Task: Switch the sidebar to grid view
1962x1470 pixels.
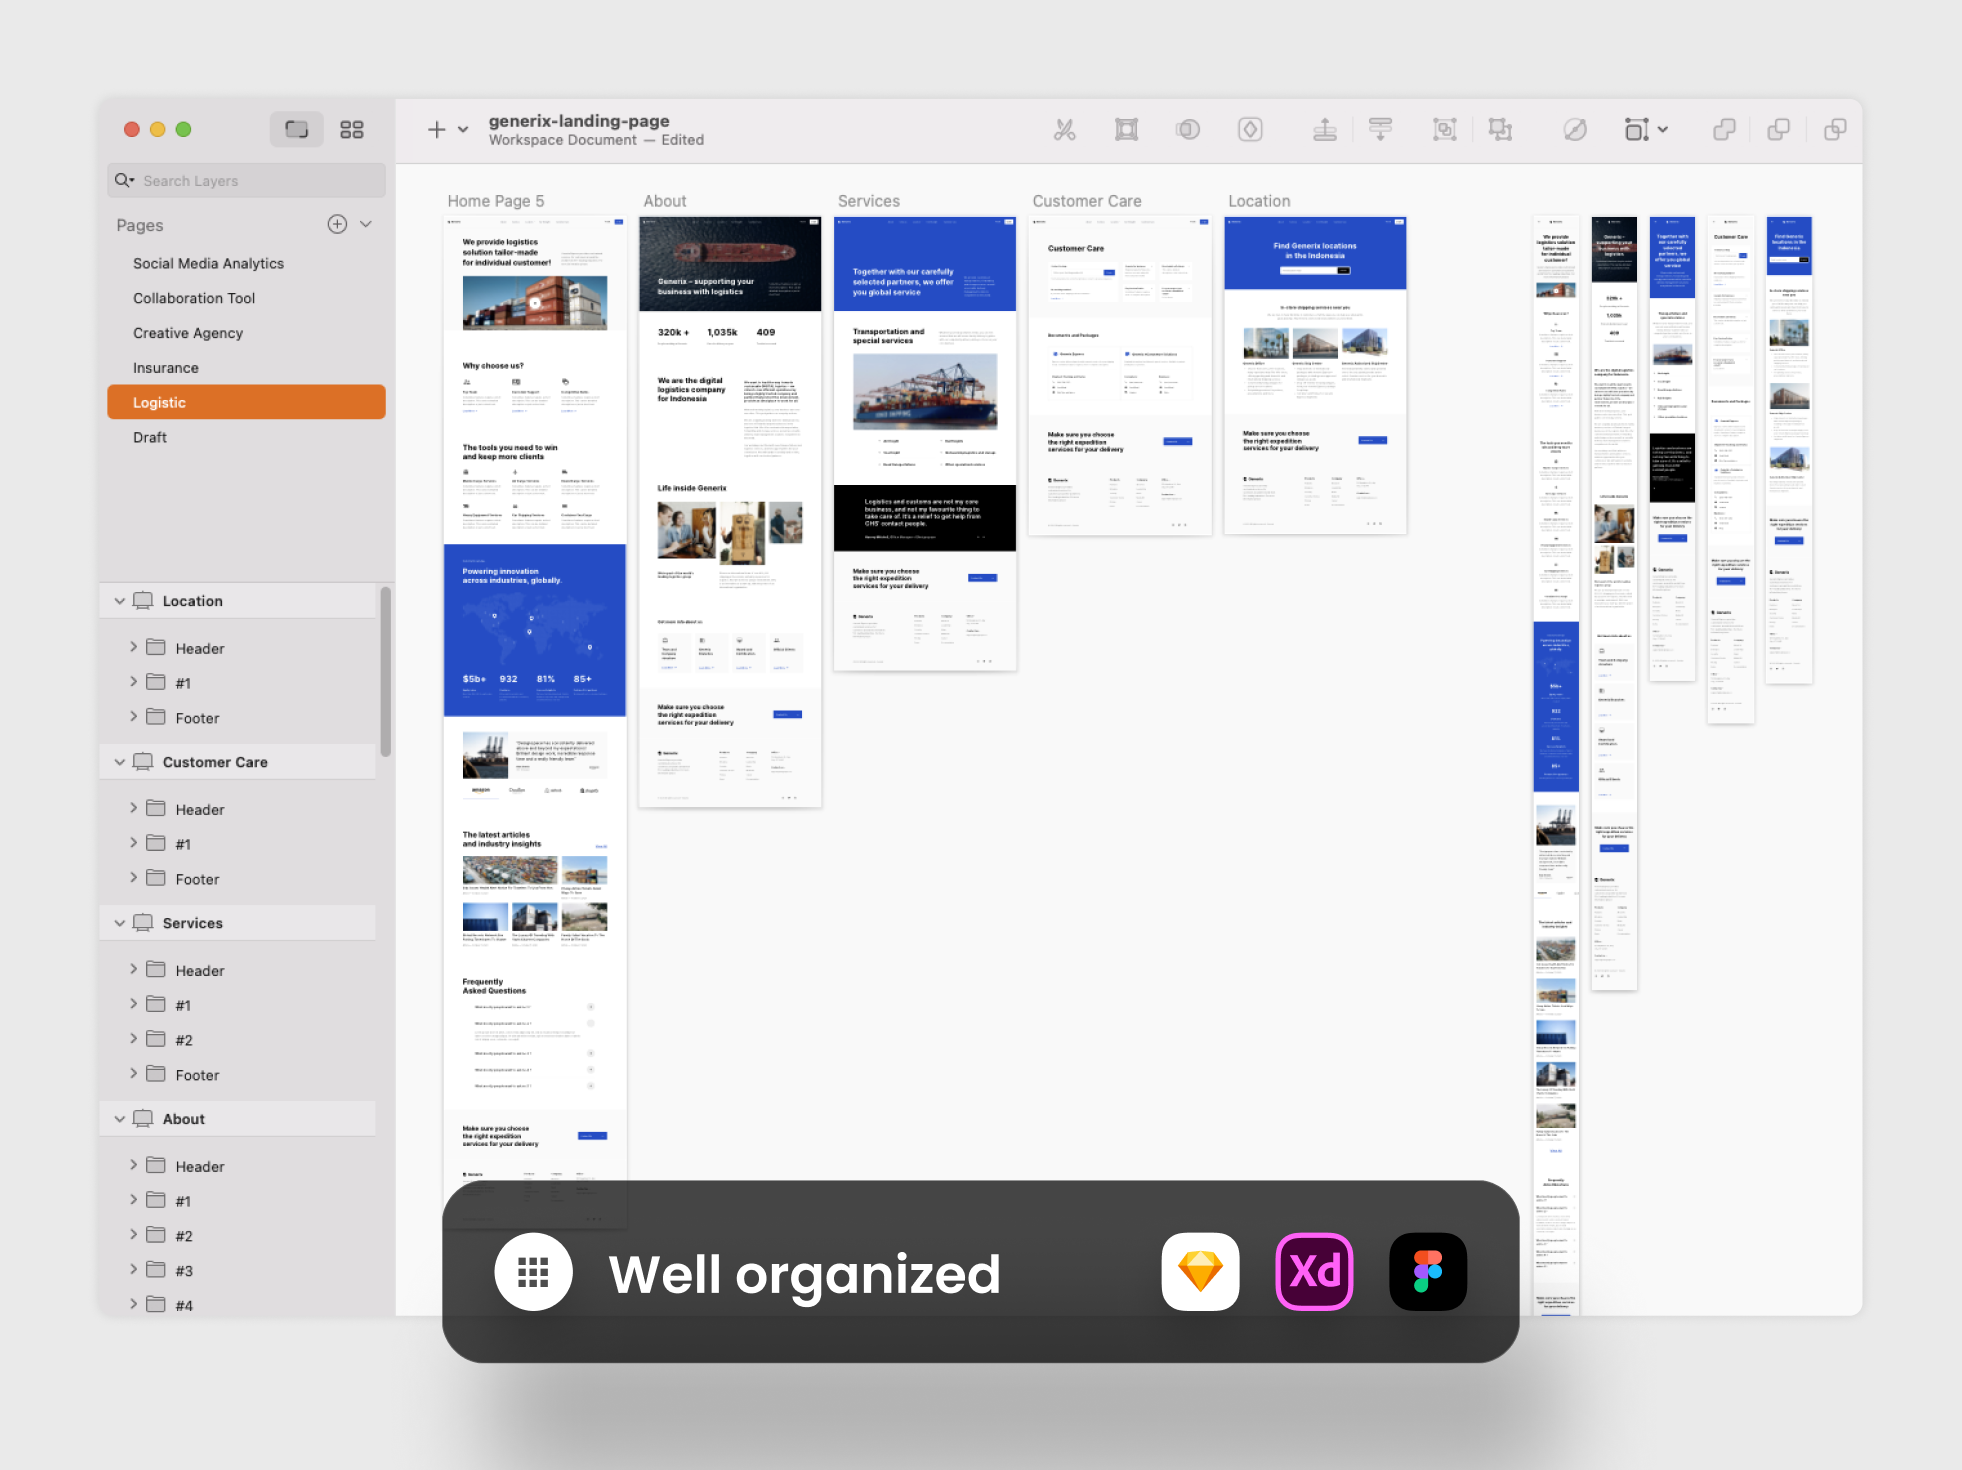Action: tap(352, 129)
